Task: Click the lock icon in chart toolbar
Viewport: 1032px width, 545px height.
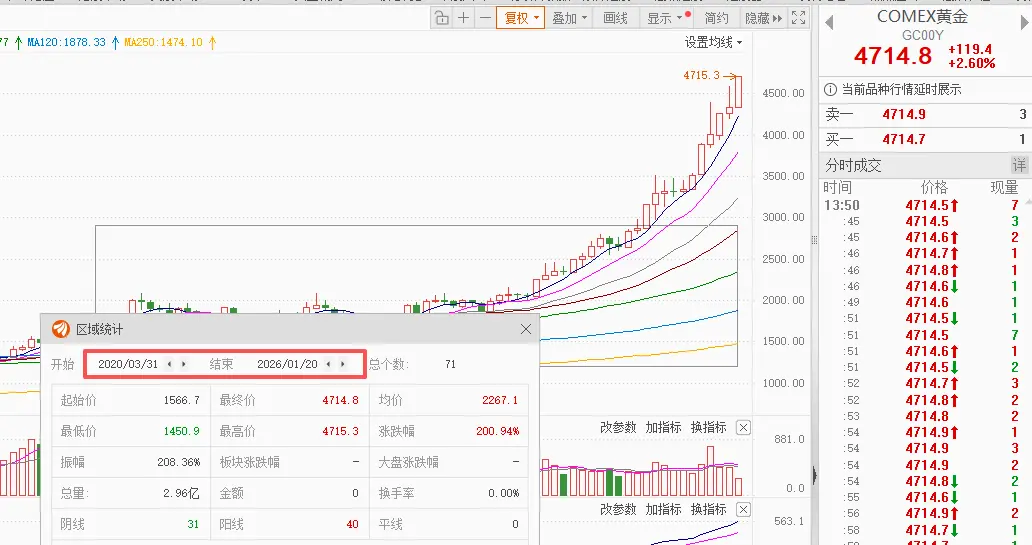Action: point(442,18)
